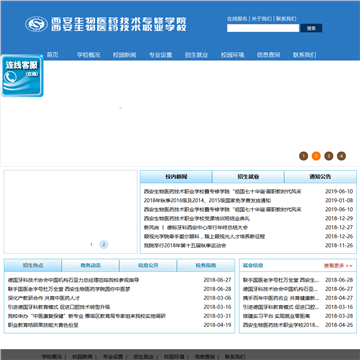The height and width of the screenshot is (360, 360).
Task: Open the 学校概况 navigation menu
Action: point(89,55)
